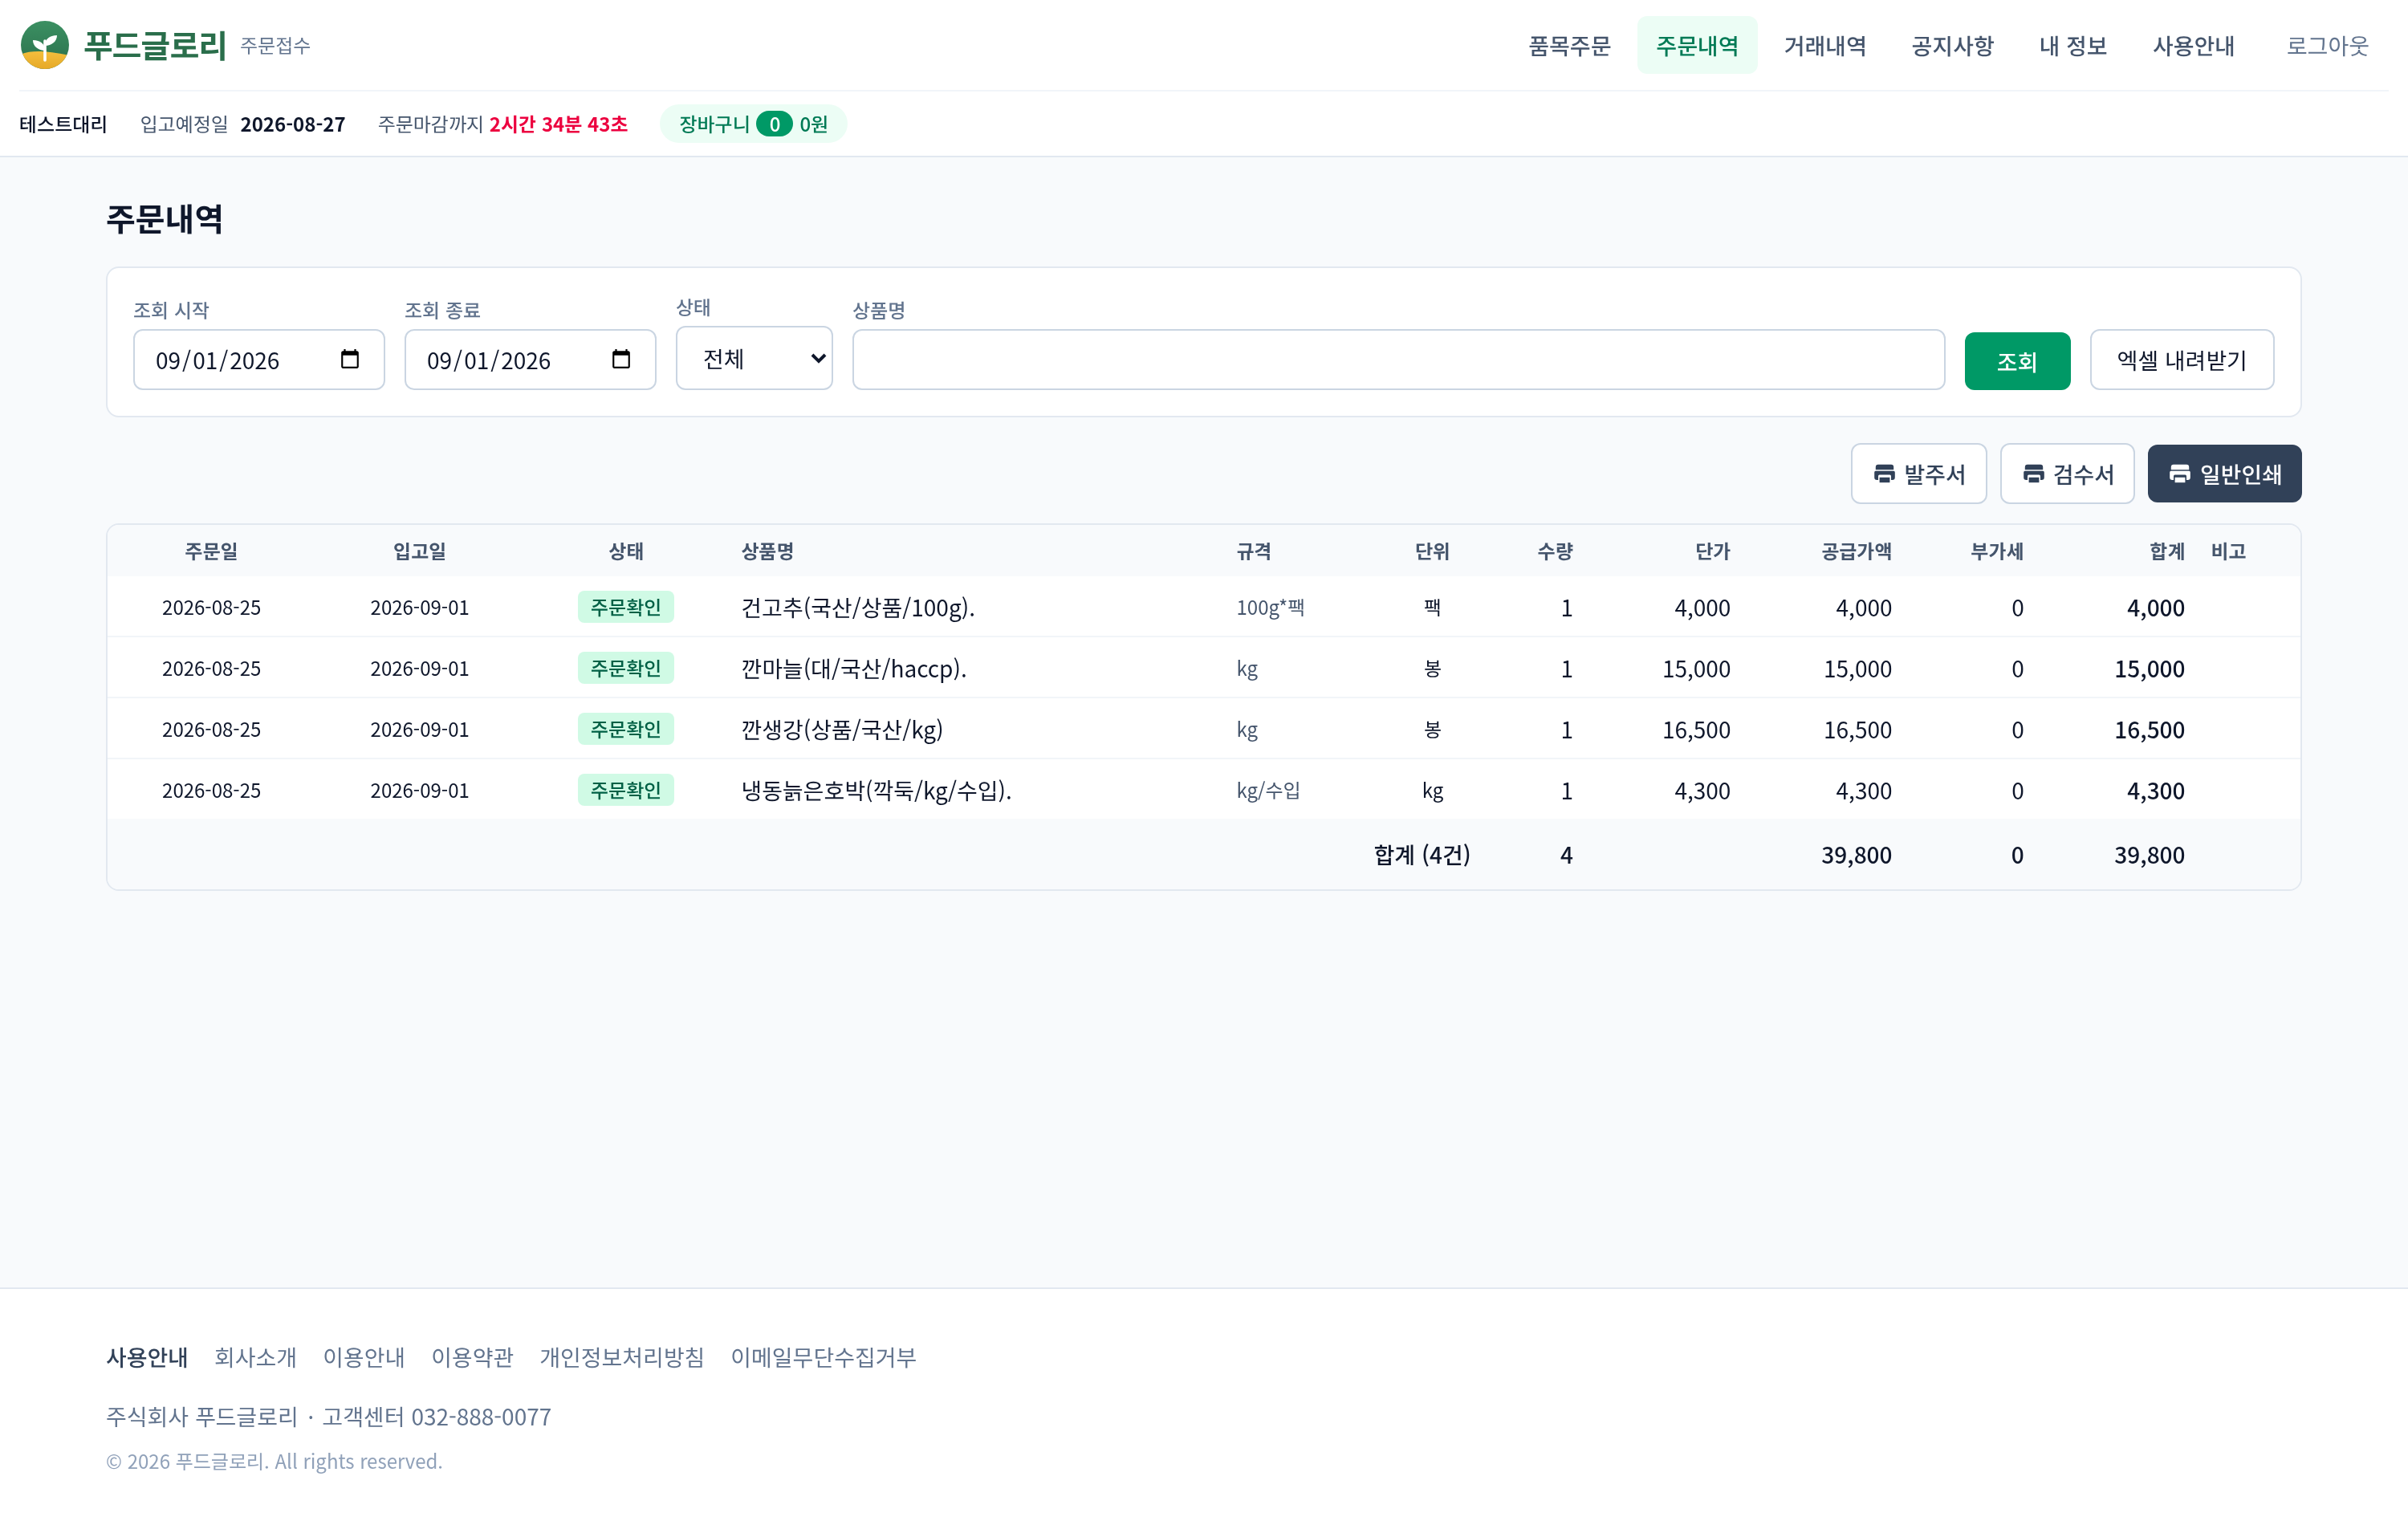Open 이용약관 footer link
The width and height of the screenshot is (2408, 1525).
[x=472, y=1357]
